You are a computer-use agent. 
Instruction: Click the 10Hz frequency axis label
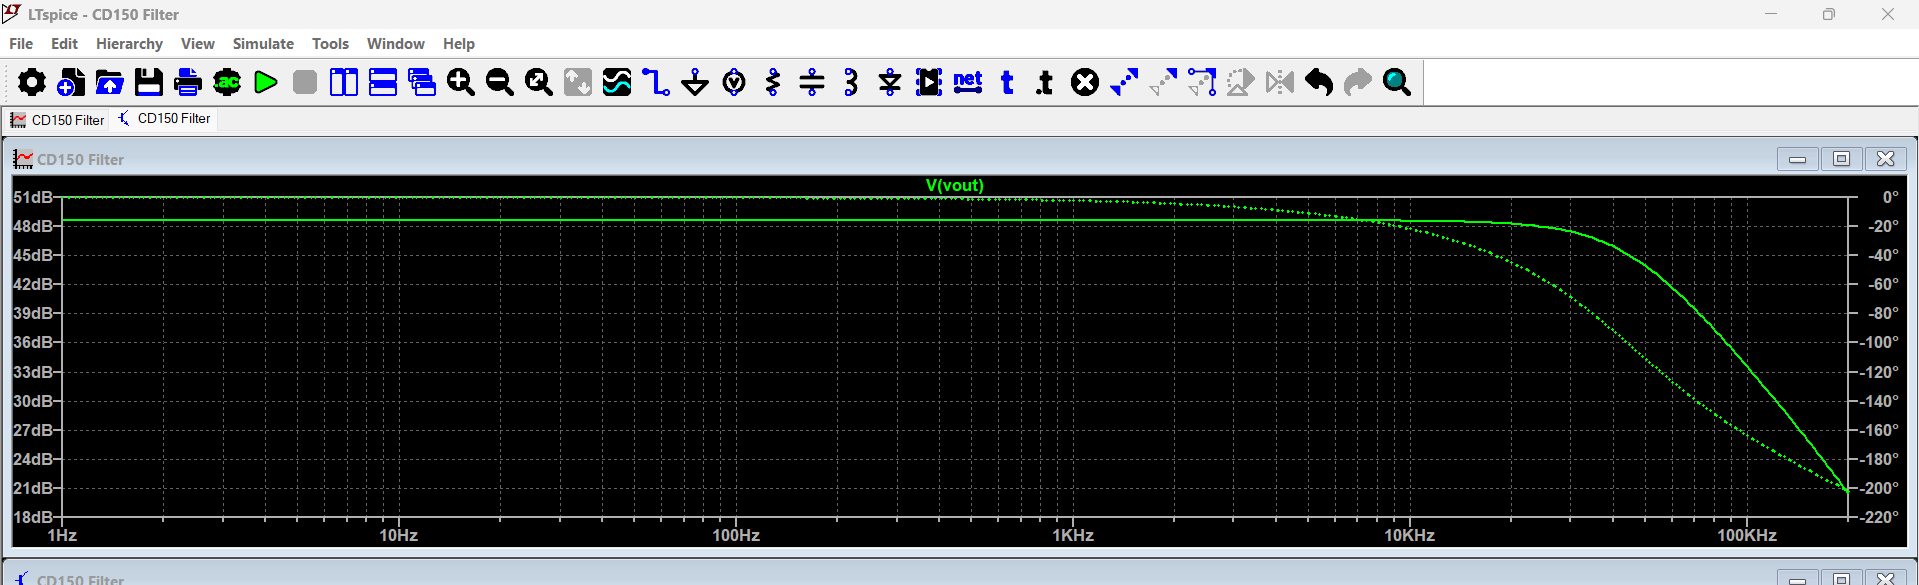(398, 536)
